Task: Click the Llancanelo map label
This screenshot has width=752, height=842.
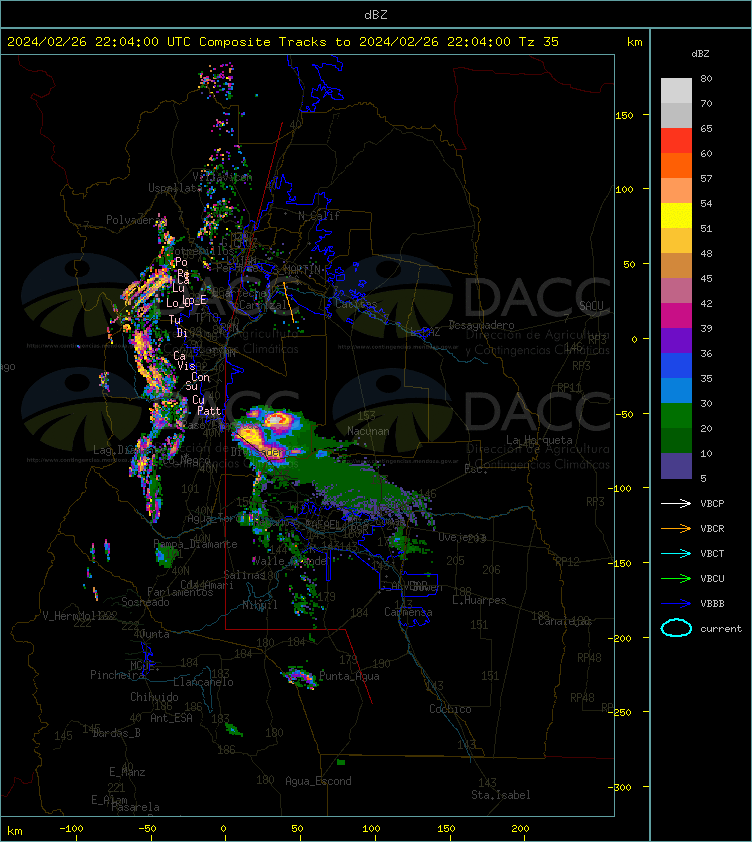Action: click(x=203, y=682)
